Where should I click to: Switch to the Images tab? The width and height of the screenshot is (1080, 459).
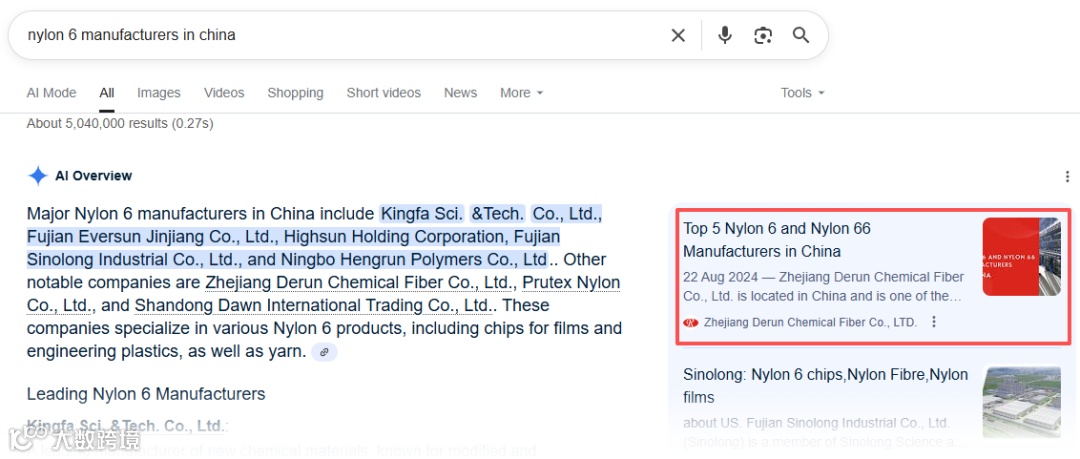point(159,93)
